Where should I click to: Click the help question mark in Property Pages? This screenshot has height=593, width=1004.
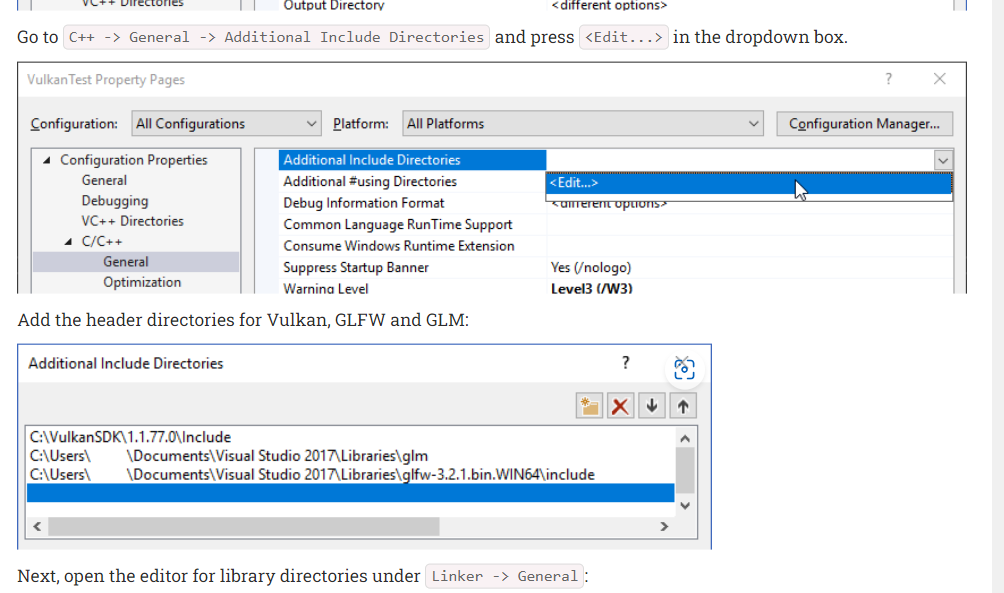coord(888,79)
